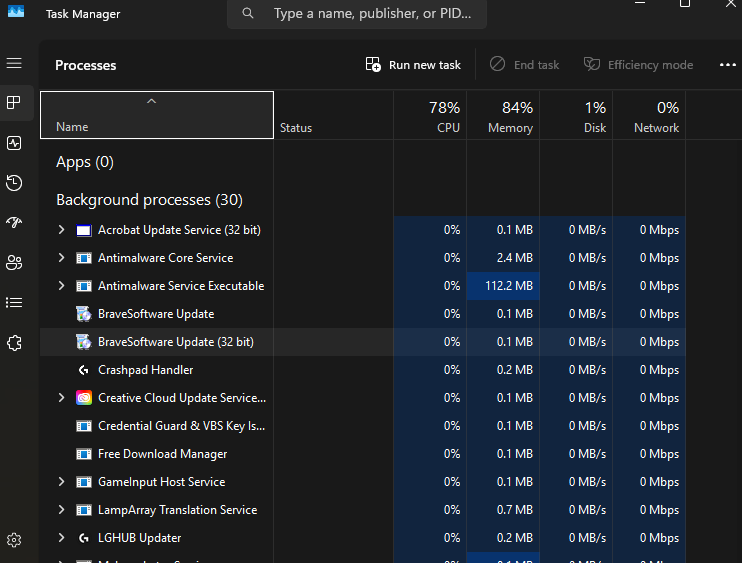This screenshot has width=742, height=563.
Task: Select Background processes (30) group header
Action: [x=149, y=200]
